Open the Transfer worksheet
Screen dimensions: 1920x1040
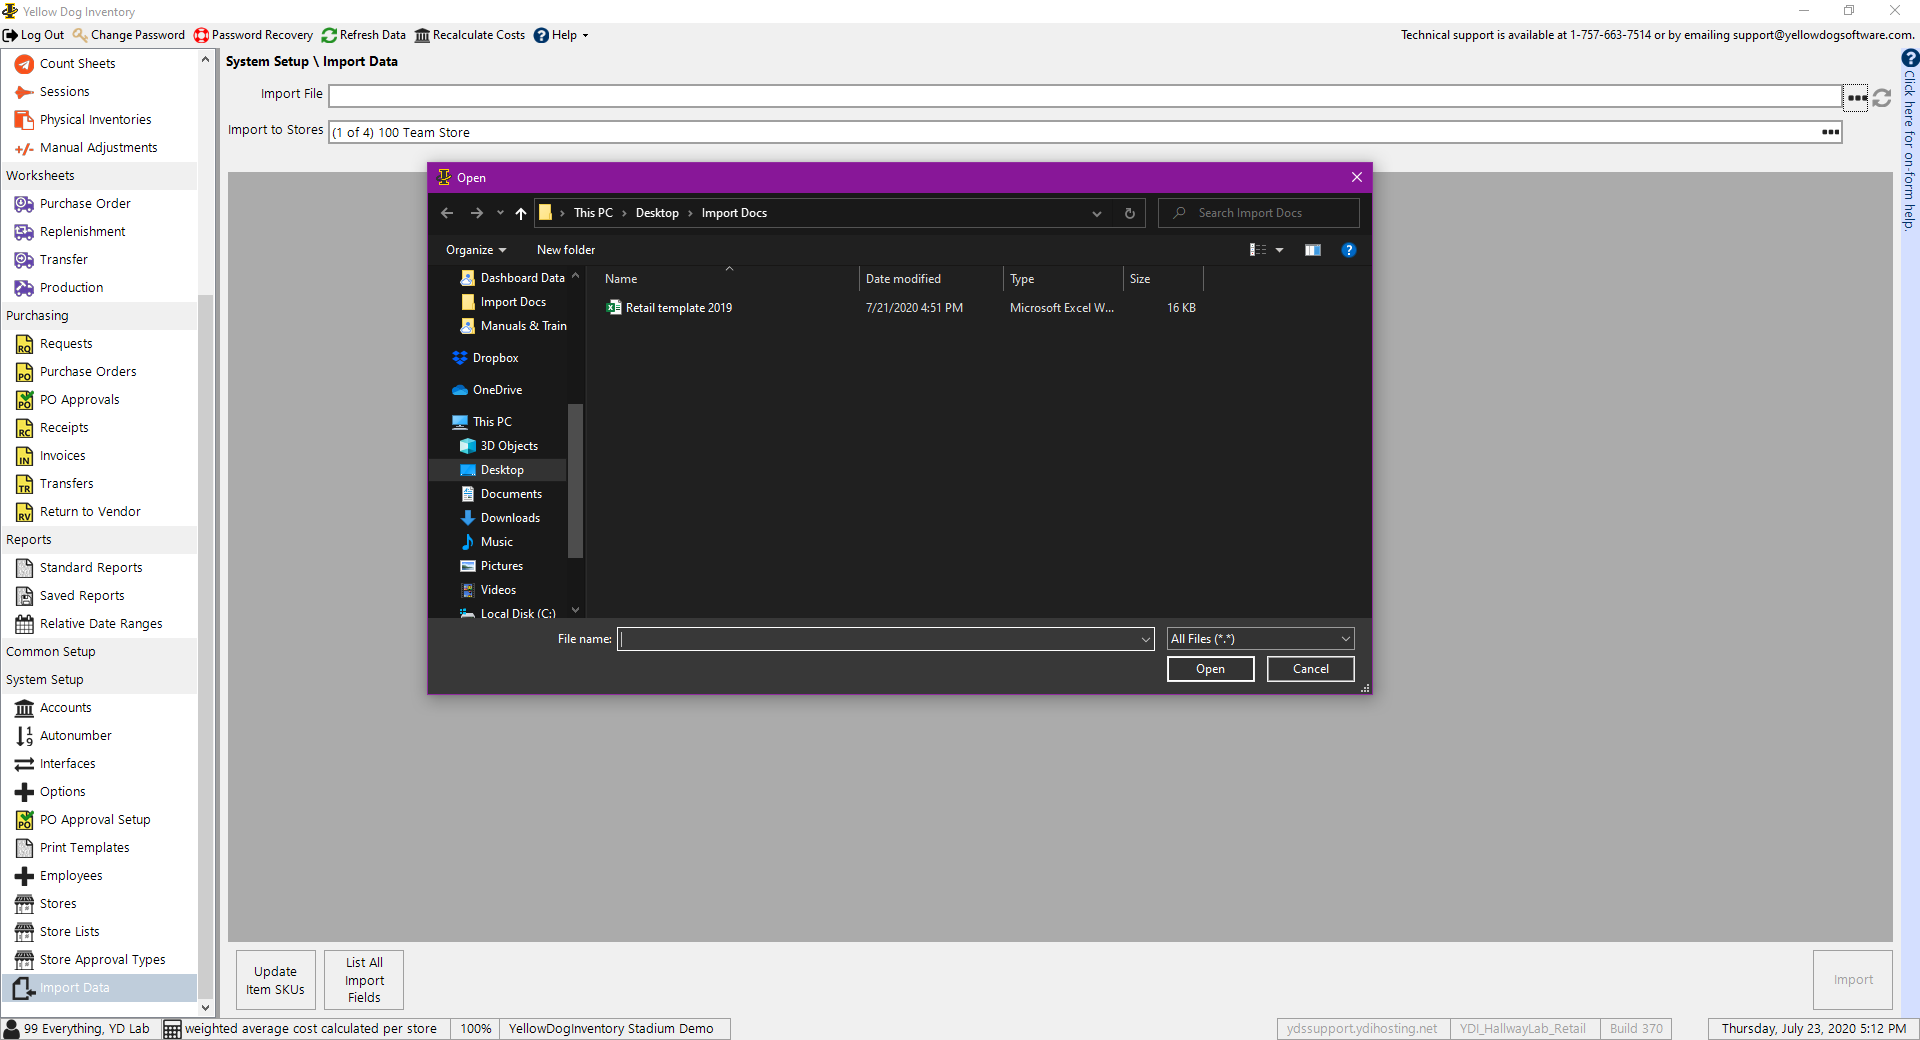coord(63,259)
